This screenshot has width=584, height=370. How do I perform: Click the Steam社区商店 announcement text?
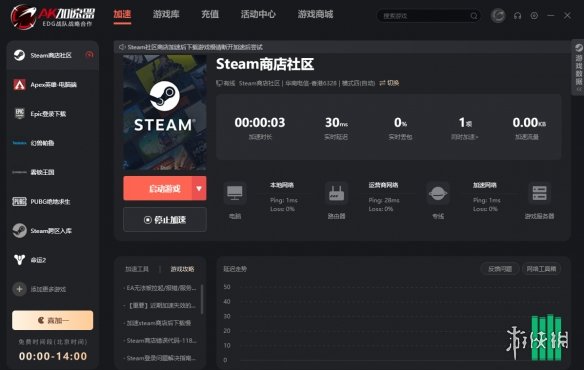click(195, 47)
